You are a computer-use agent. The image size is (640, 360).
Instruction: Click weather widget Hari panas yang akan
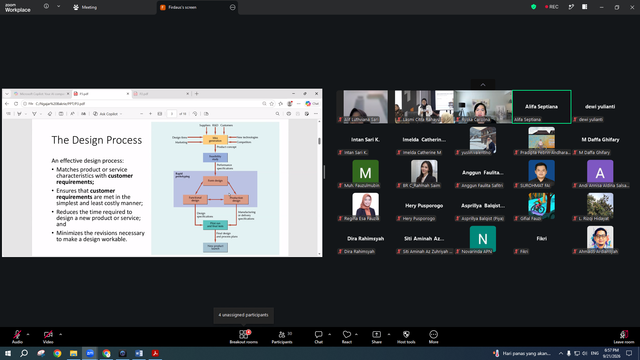click(x=522, y=353)
